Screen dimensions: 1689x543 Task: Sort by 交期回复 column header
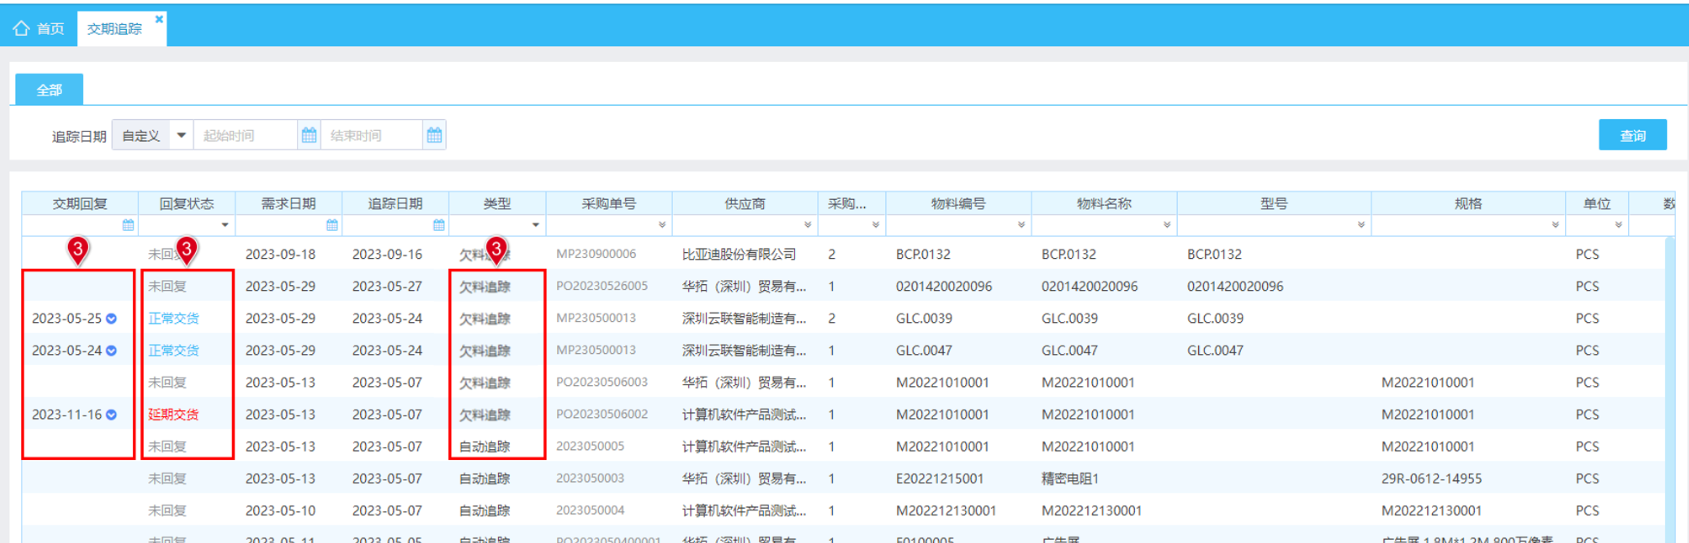80,203
